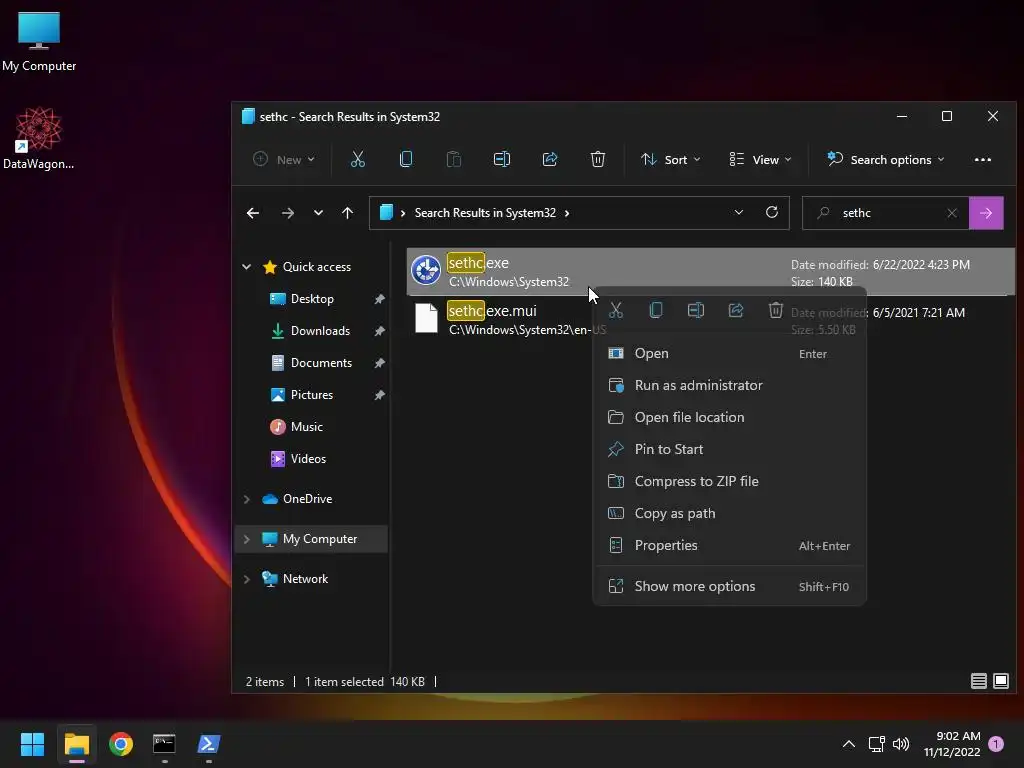Choose Open from the context menu
Viewport: 1024px width, 768px height.
(x=729, y=353)
